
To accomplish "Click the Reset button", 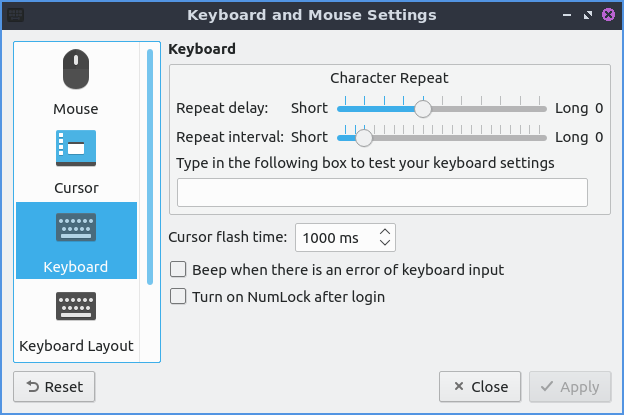I will (54, 386).
